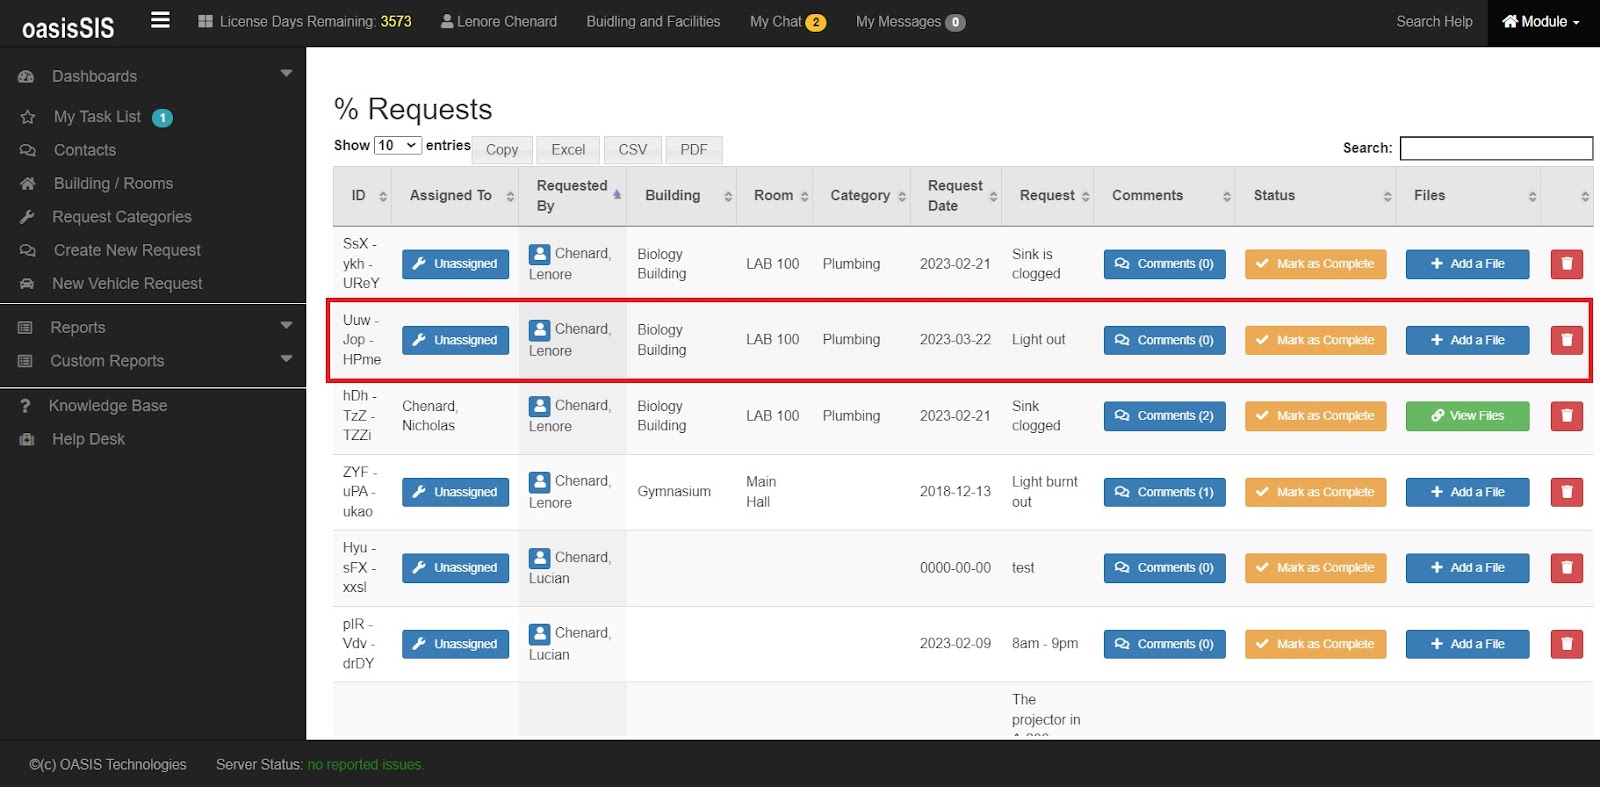1600x787 pixels.
Task: Open Building and Facilities menu
Action: (x=653, y=22)
